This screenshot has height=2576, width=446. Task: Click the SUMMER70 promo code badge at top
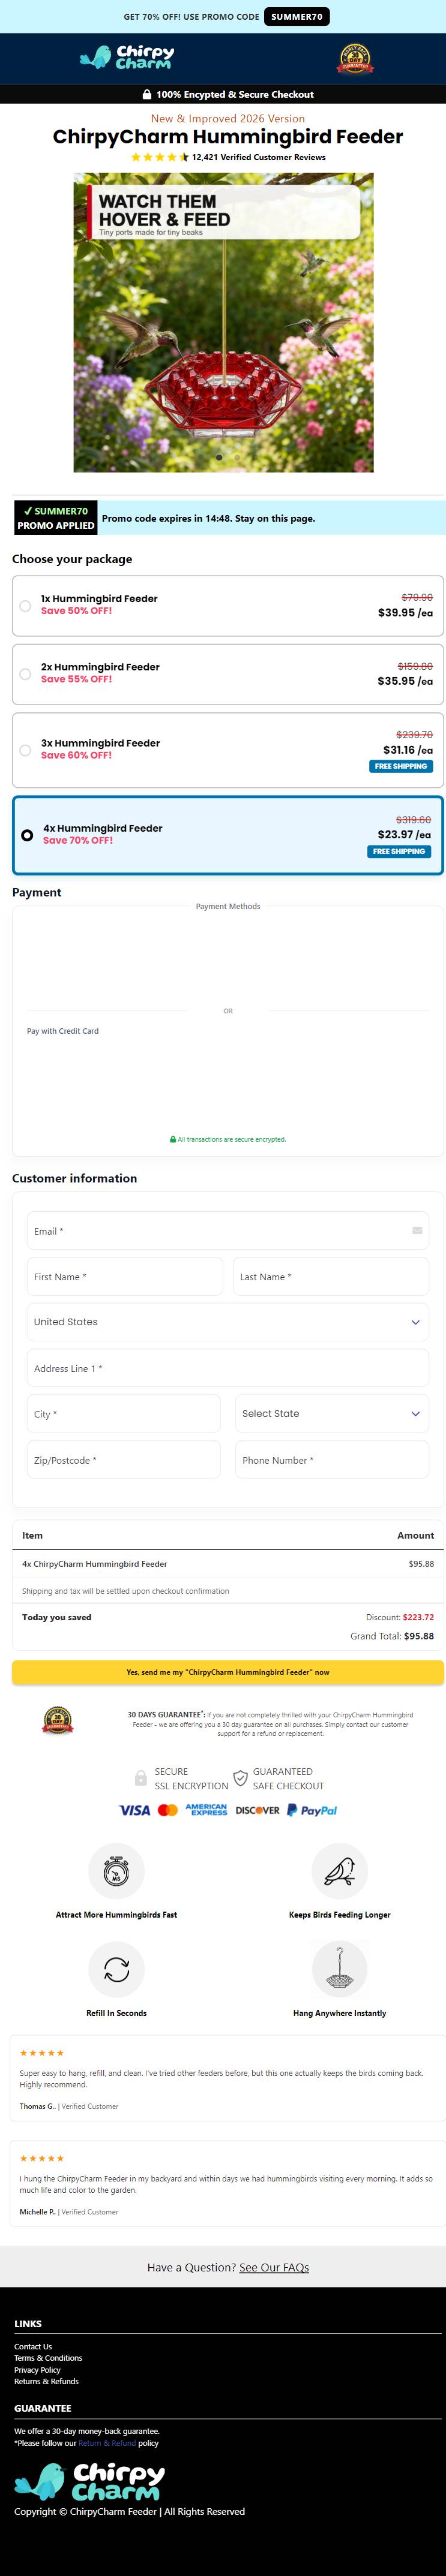[296, 17]
